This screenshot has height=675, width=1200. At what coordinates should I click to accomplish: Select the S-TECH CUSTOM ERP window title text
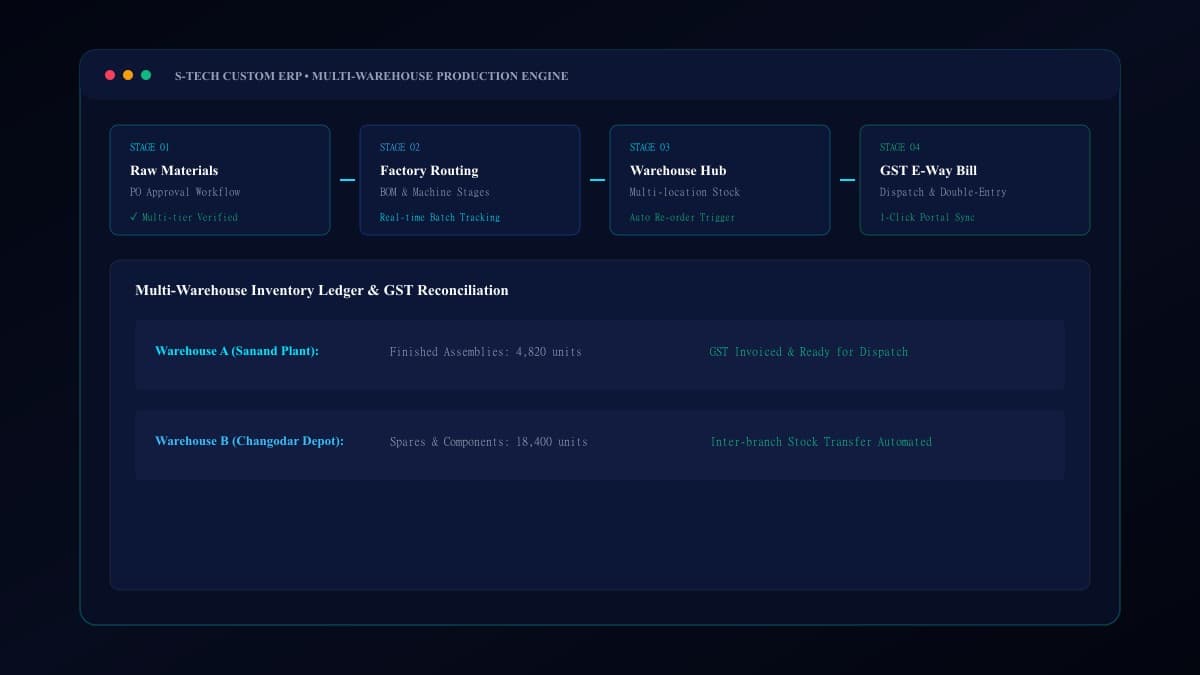tap(371, 76)
